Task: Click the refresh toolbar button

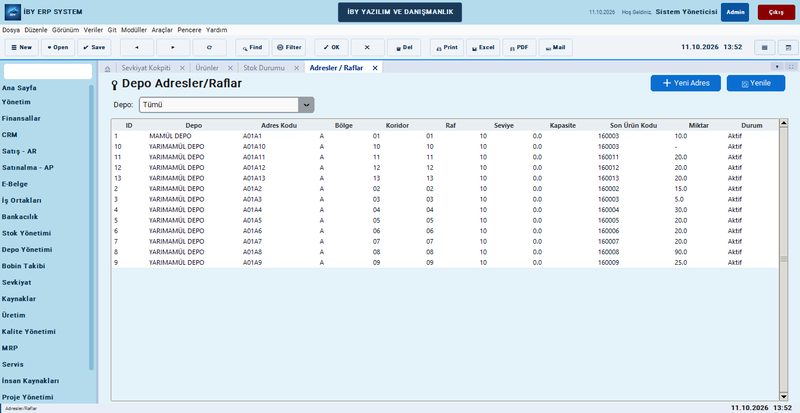Action: [209, 47]
